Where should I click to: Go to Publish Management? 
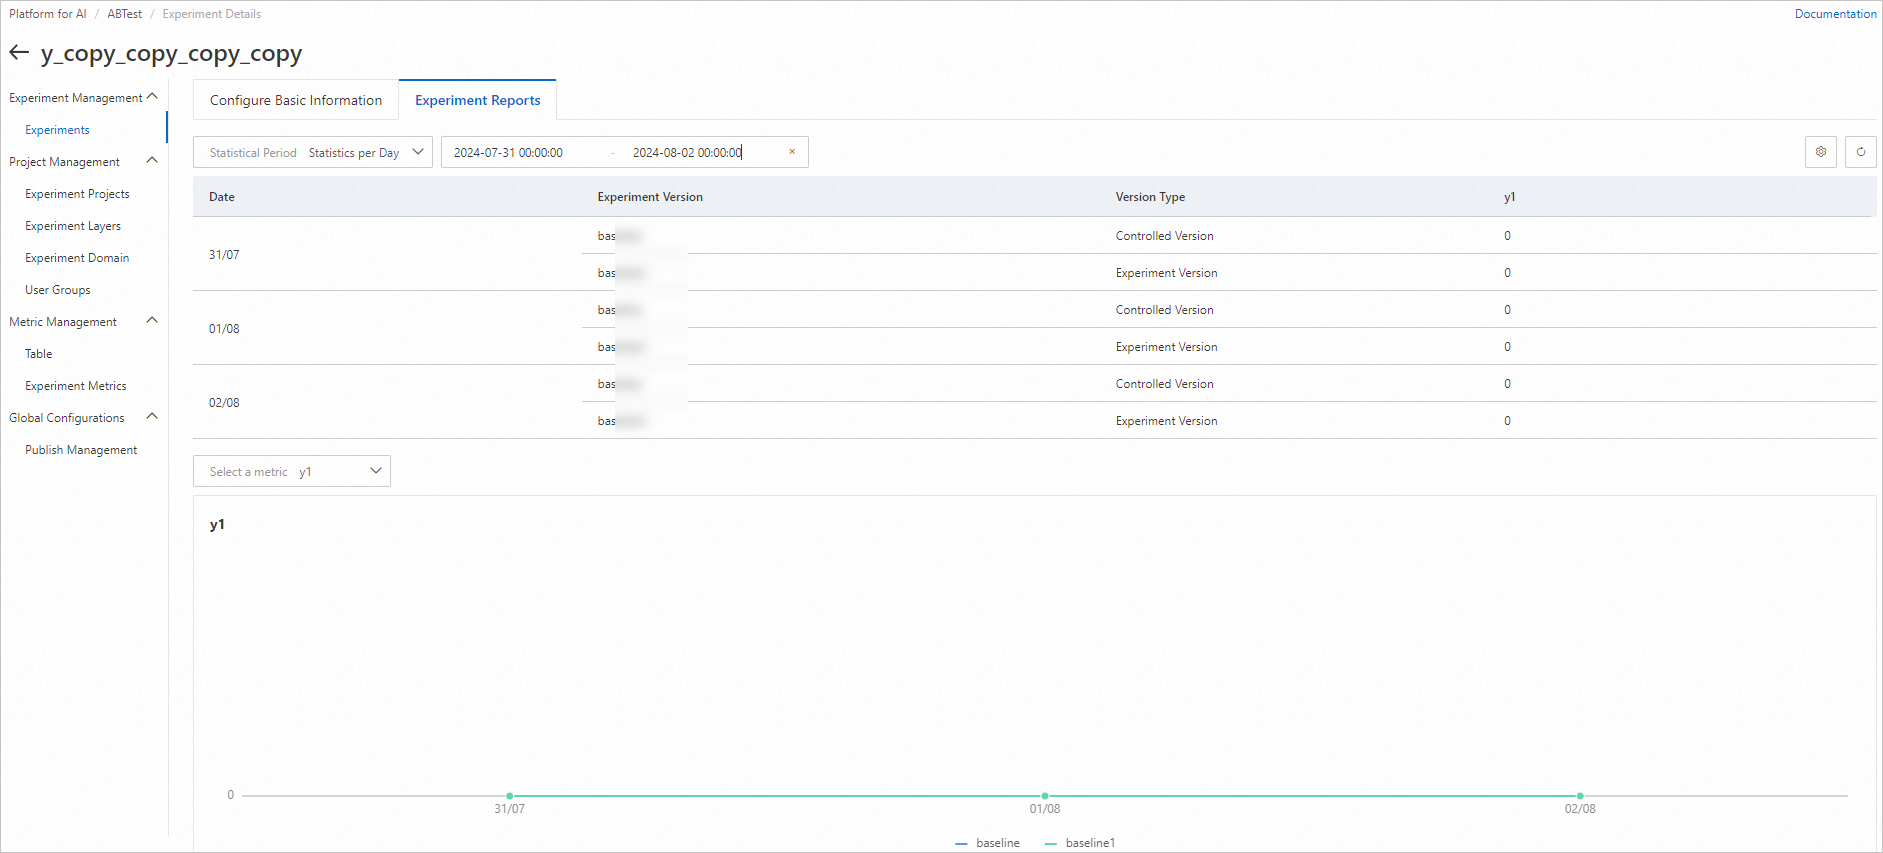(x=81, y=450)
